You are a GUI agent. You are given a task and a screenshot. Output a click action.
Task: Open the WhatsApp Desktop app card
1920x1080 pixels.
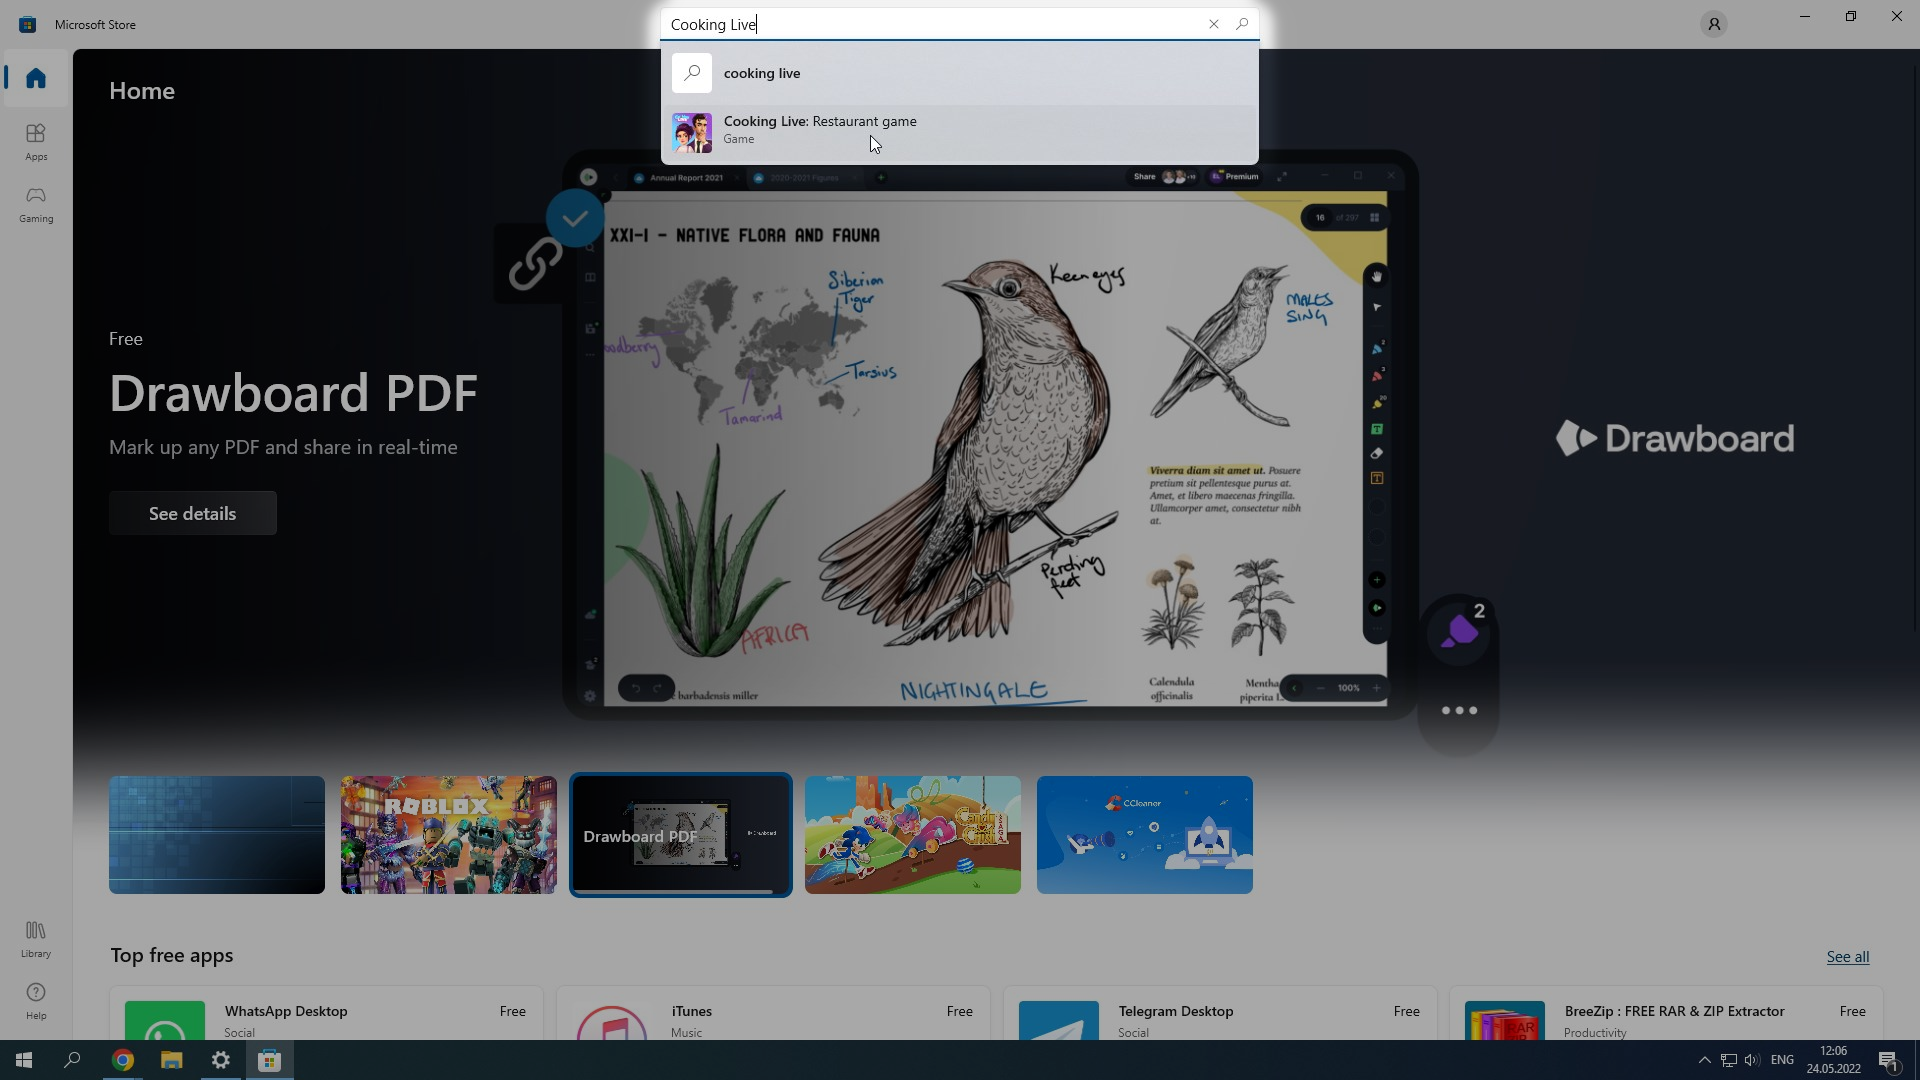[326, 1014]
